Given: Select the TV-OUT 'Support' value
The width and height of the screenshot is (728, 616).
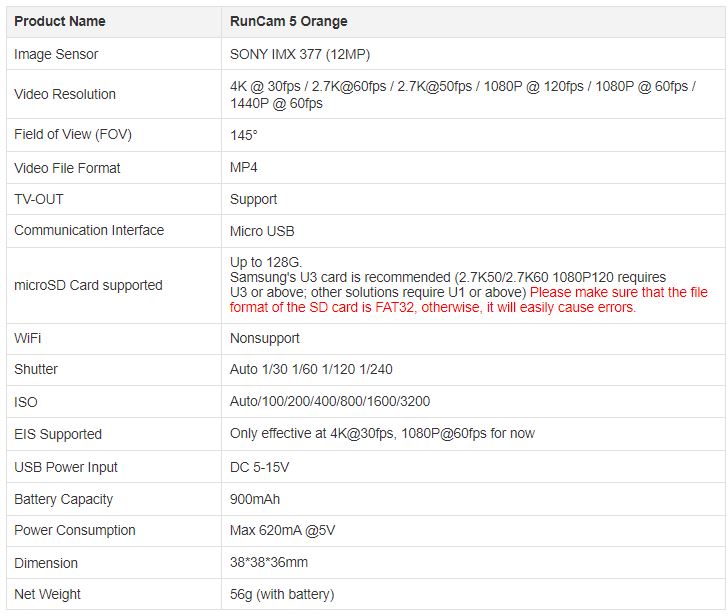Looking at the screenshot, I should (254, 200).
